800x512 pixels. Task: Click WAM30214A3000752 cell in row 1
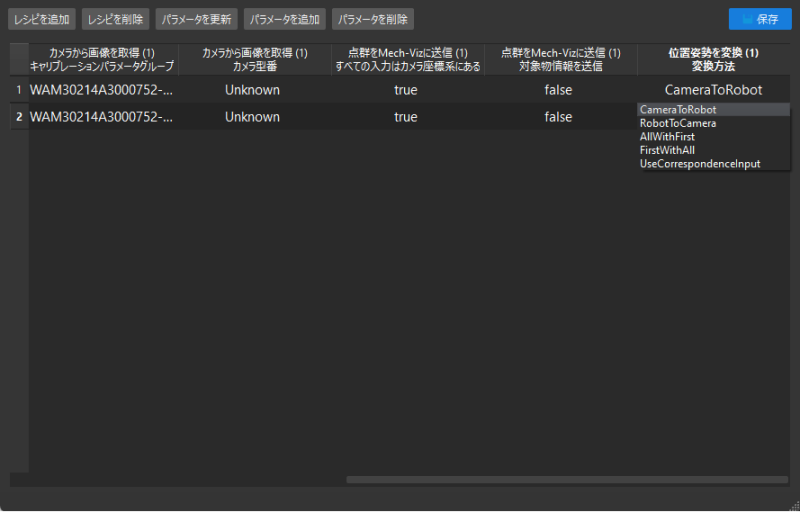[104, 90]
